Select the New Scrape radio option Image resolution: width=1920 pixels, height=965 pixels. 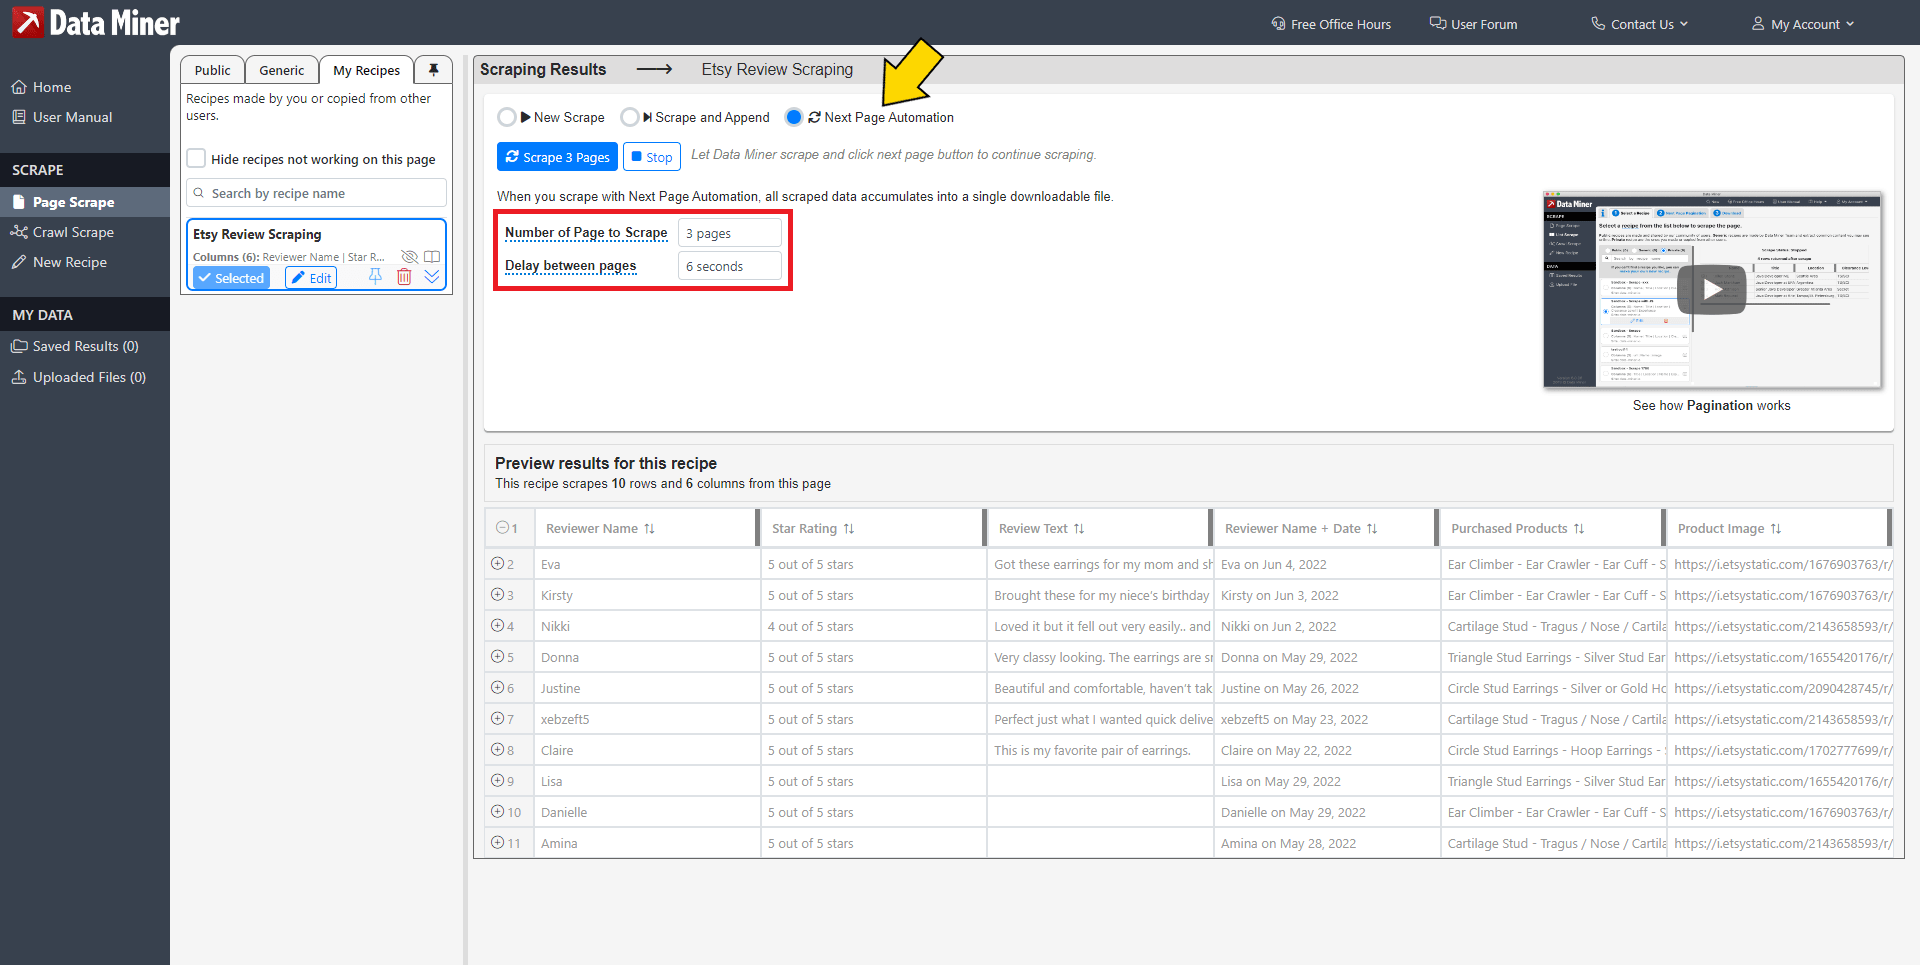[x=507, y=117]
